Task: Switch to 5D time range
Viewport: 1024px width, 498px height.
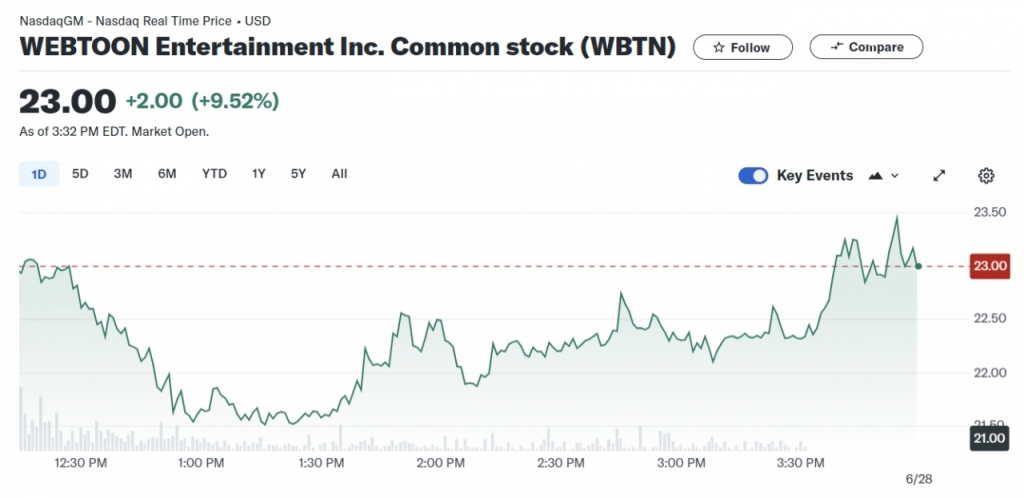Action: [80, 174]
